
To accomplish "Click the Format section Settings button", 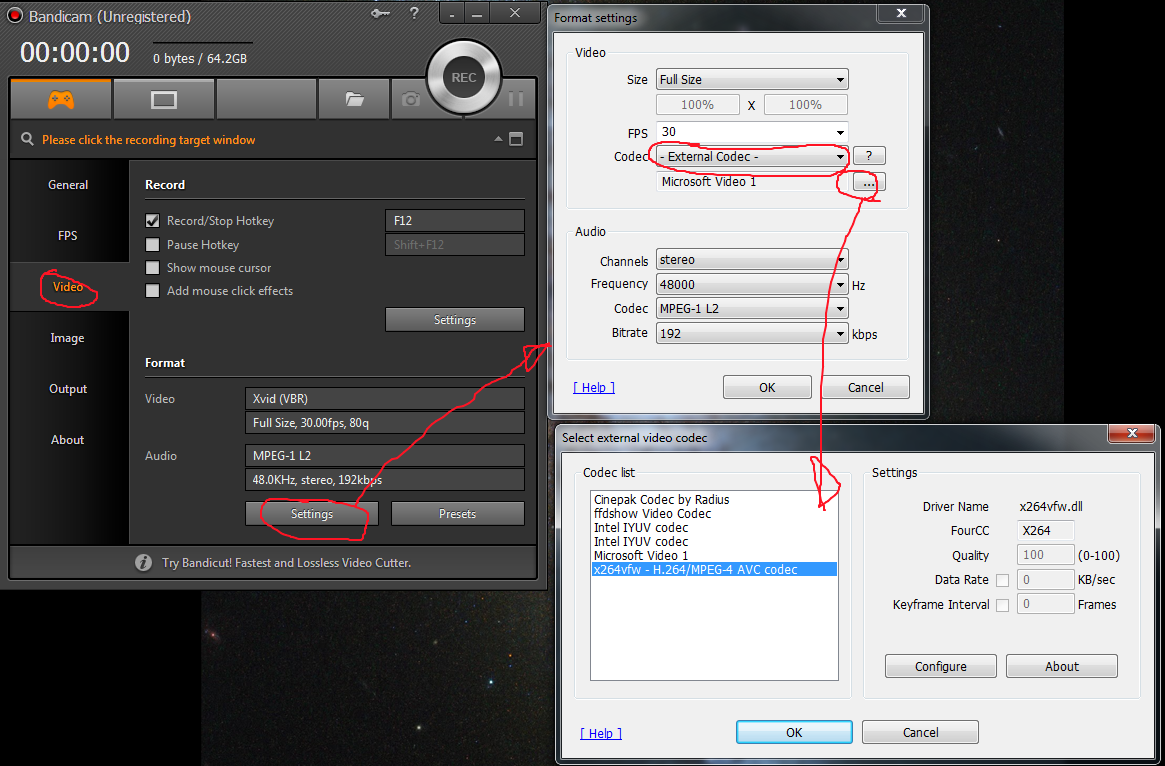I will 312,513.
